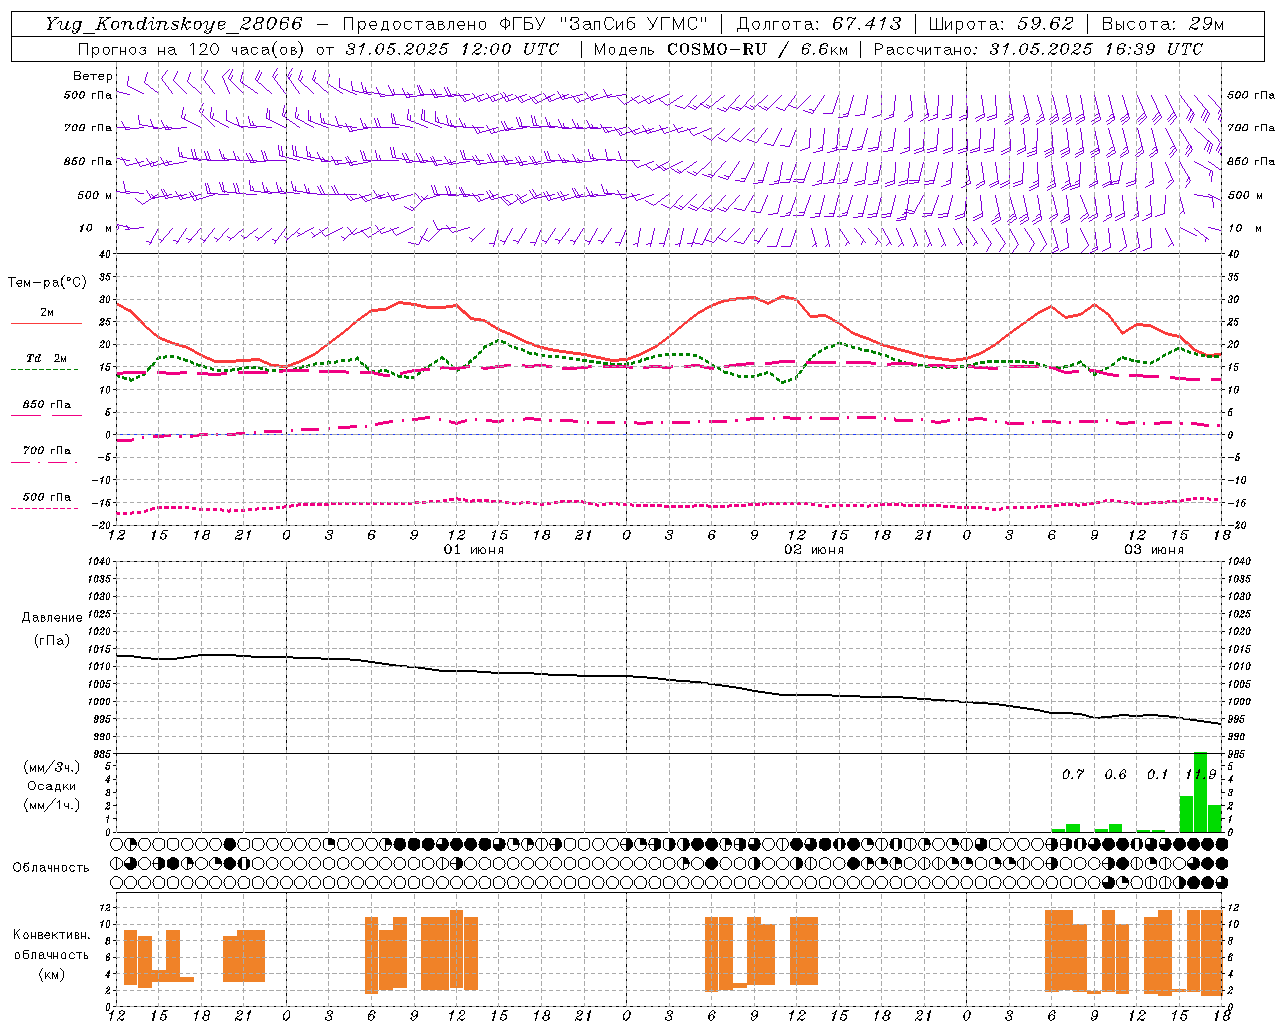
Task: Click the (км) convective cloud unit label
Action: tap(52, 974)
